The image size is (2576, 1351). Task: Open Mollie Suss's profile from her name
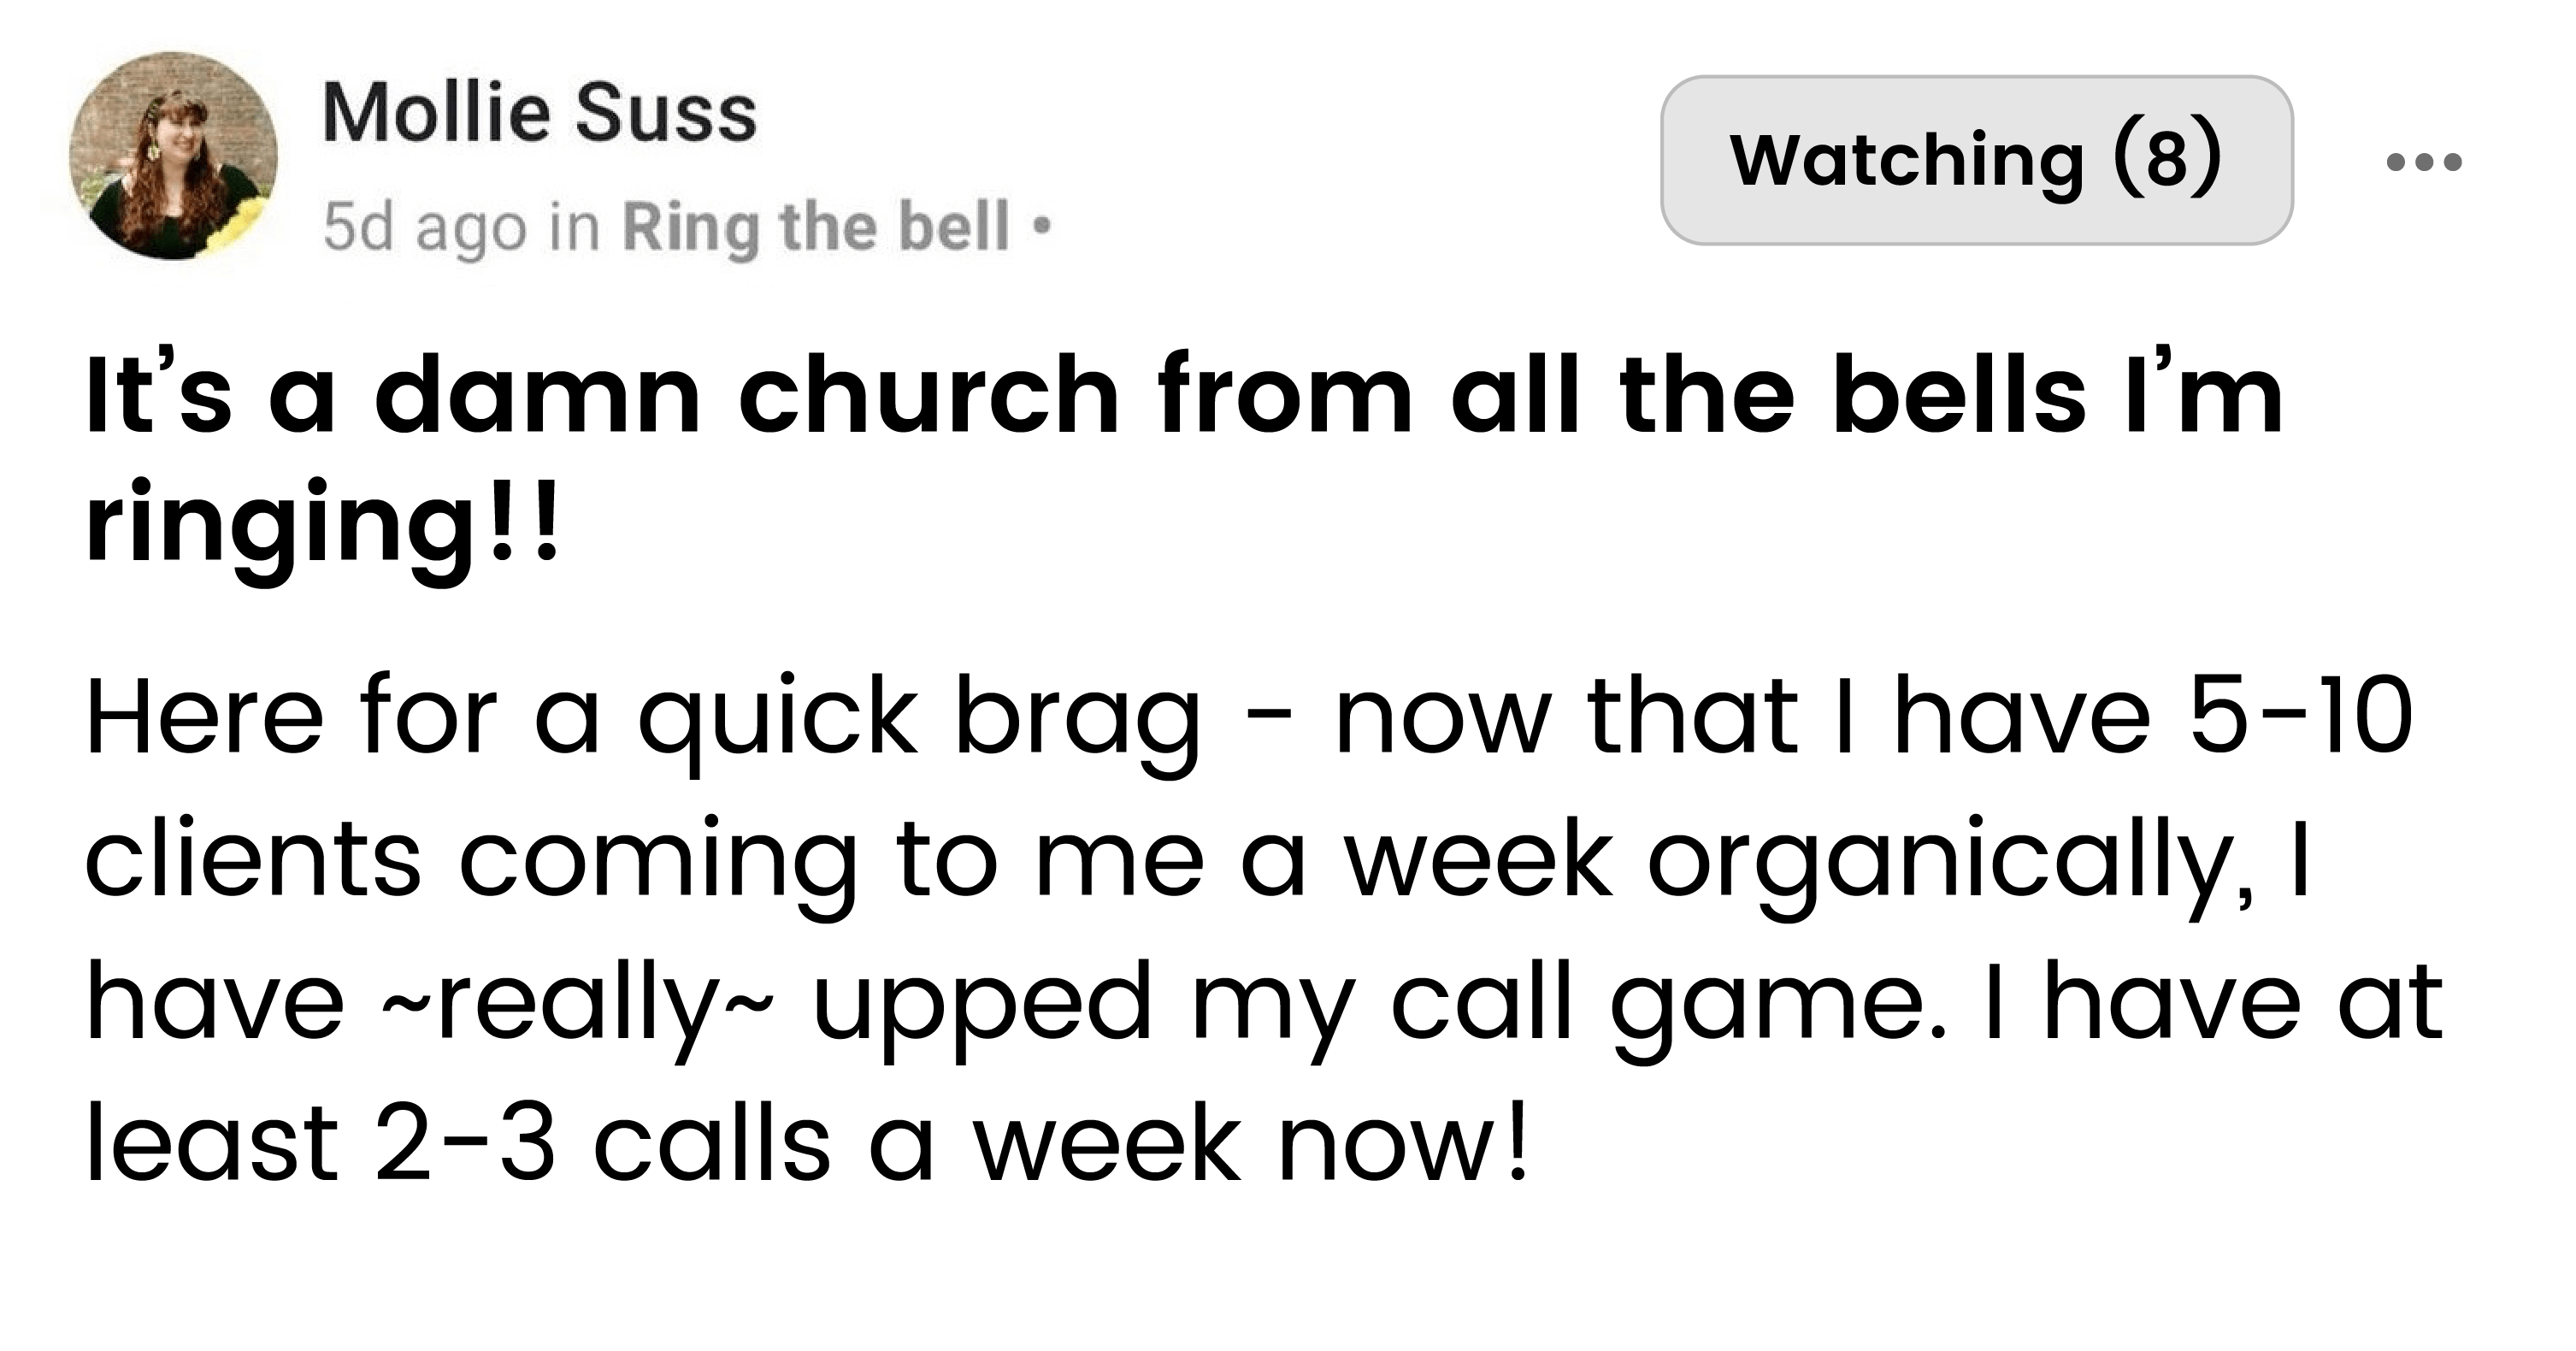point(539,112)
